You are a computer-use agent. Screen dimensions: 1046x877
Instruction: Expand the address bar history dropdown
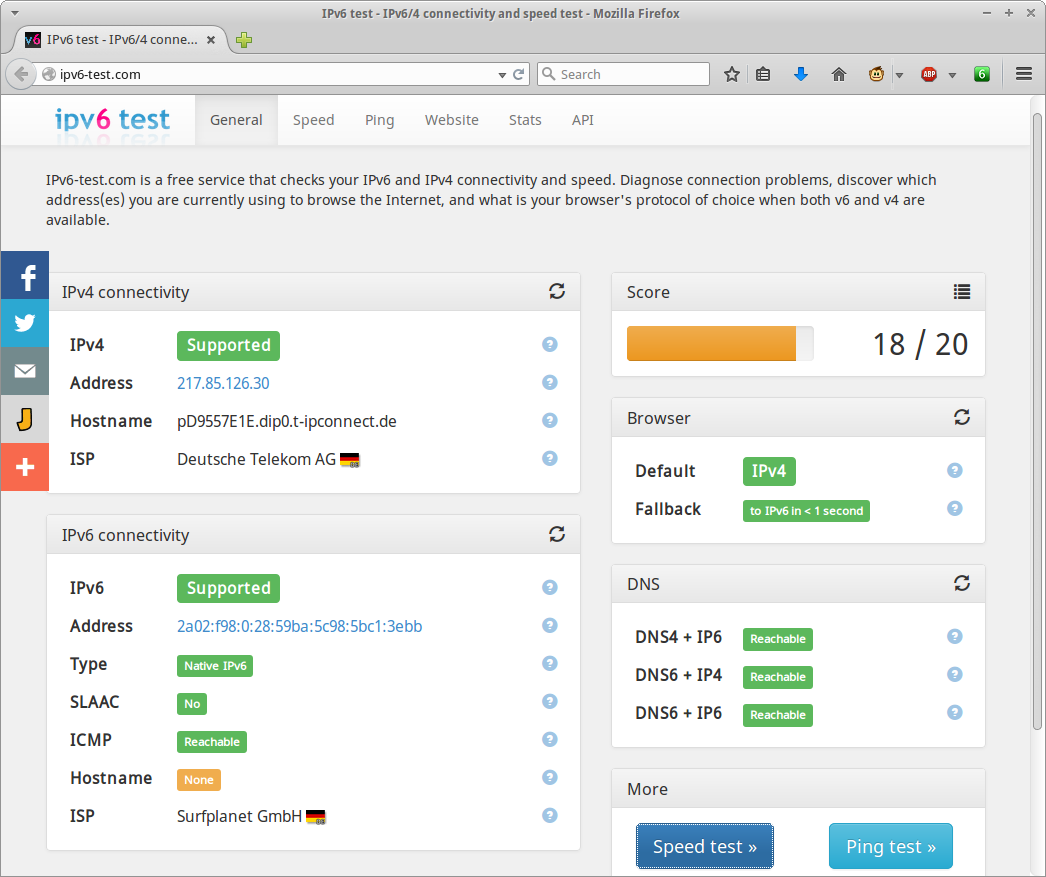(x=502, y=75)
